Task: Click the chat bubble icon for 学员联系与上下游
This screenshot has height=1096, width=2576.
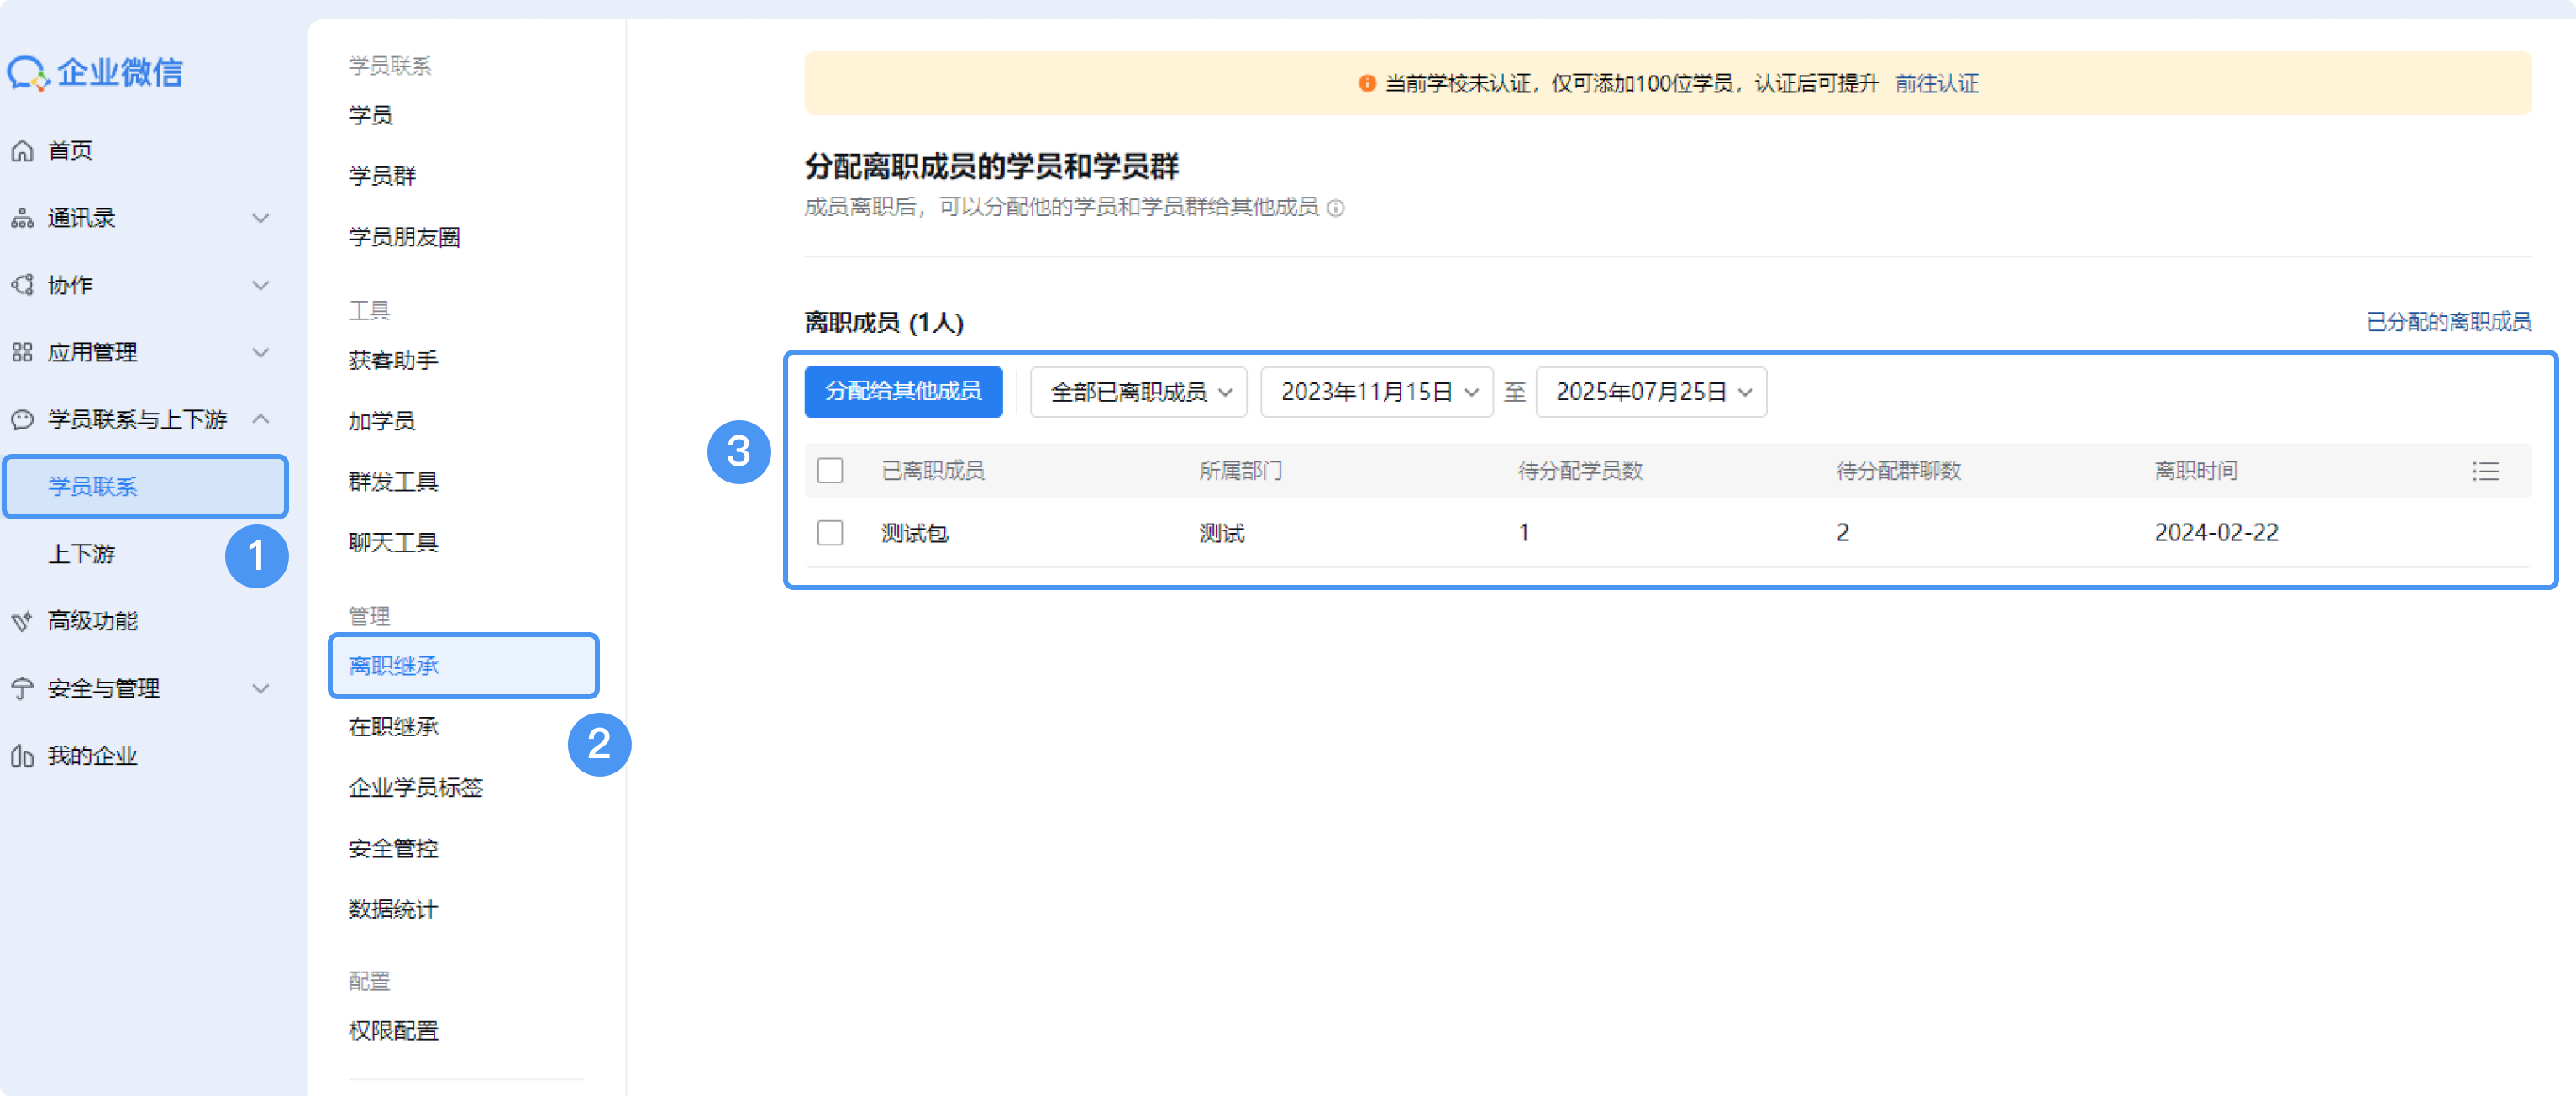Action: [22, 419]
